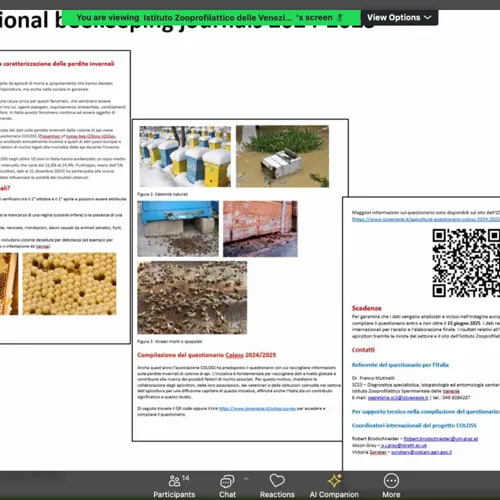Select the snow-covered beehives photo

(185, 156)
